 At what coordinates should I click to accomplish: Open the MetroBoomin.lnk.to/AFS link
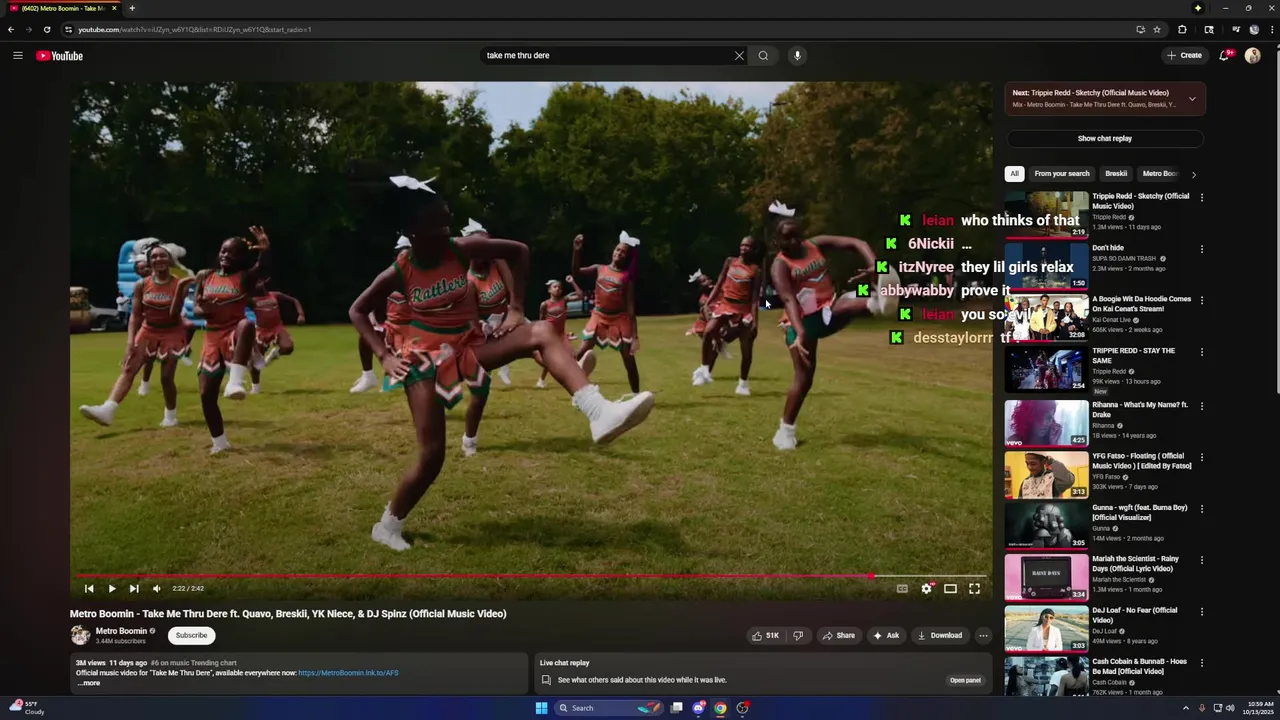[348, 673]
